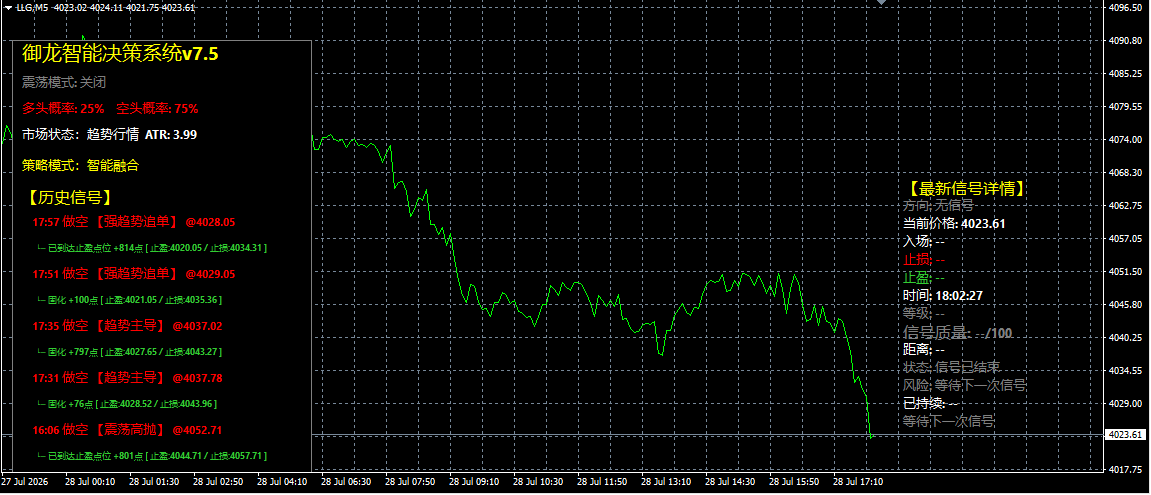Click the 27 Jul 2026 date label

click(26, 482)
